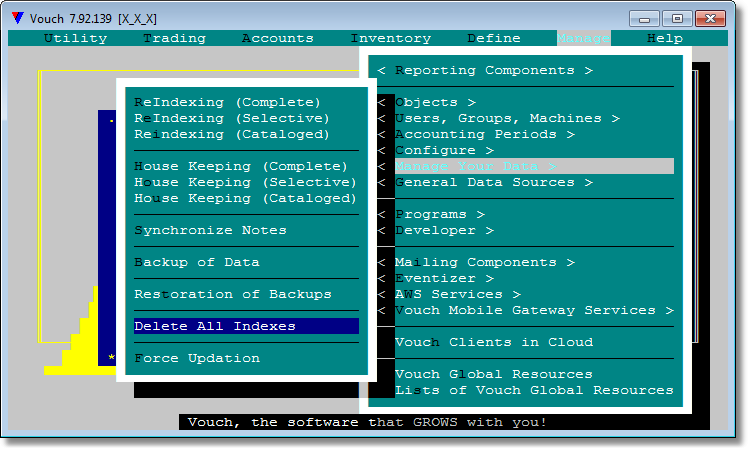Expand Users, Groups, Machines submenu
This screenshot has width=748, height=450.
pos(499,118)
